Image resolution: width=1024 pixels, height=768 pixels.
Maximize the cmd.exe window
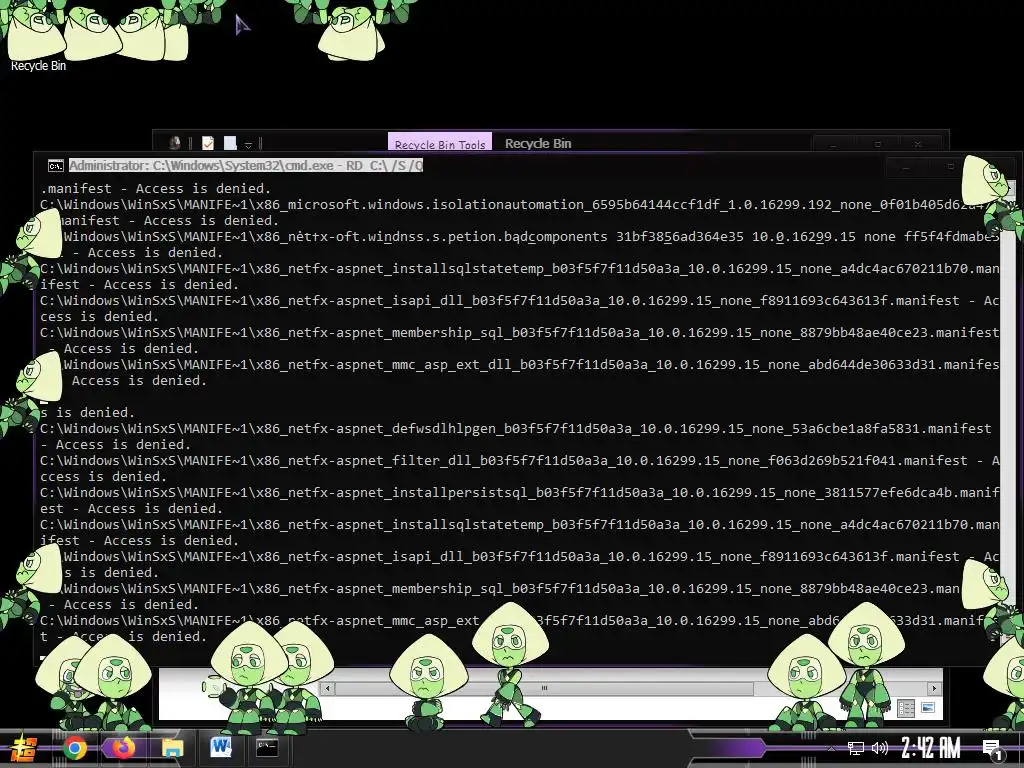(x=950, y=167)
